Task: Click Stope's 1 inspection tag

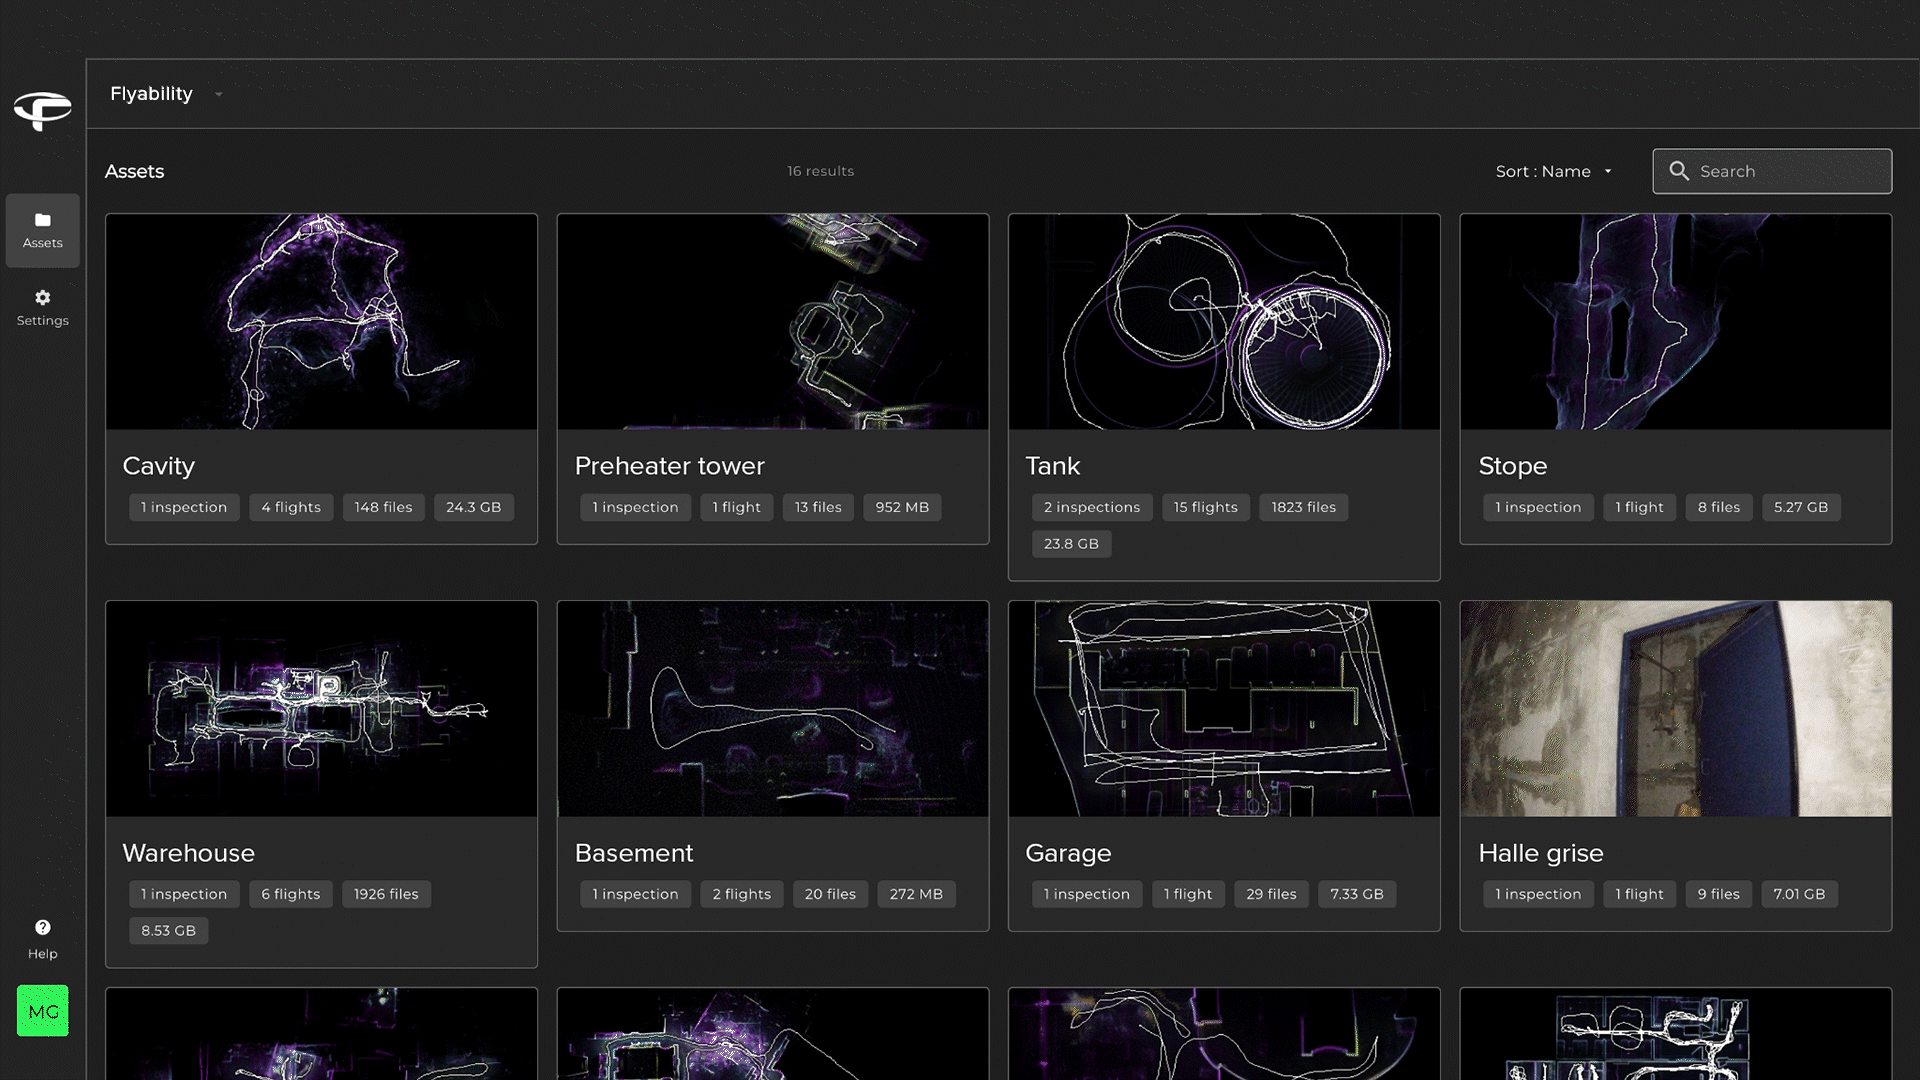Action: [1537, 507]
